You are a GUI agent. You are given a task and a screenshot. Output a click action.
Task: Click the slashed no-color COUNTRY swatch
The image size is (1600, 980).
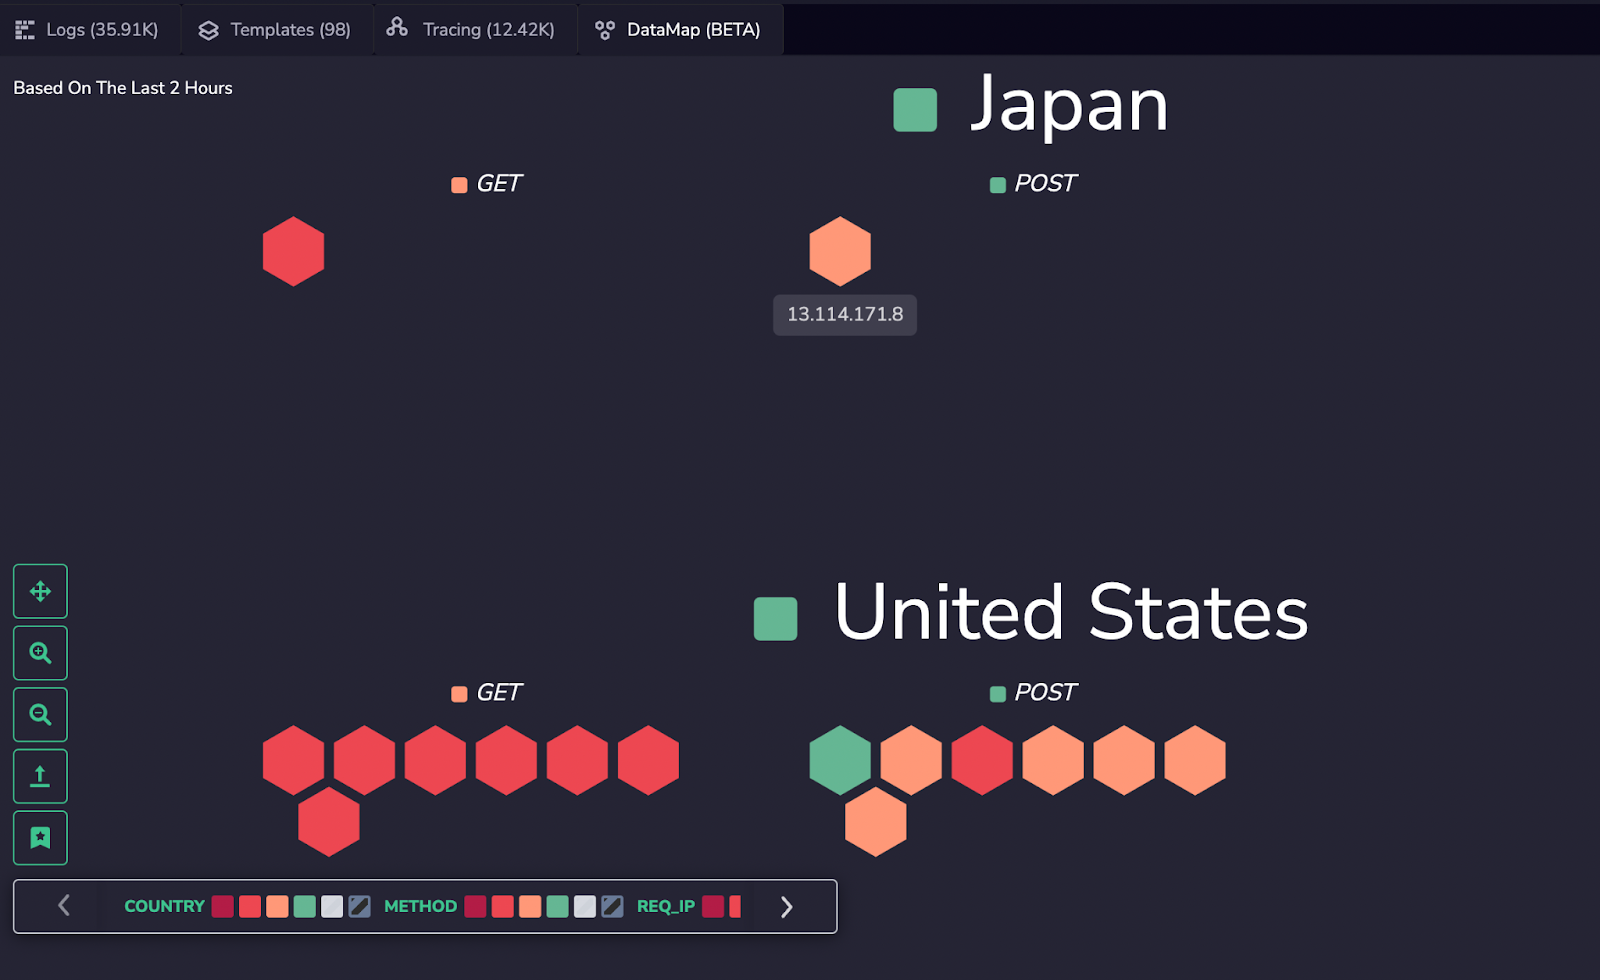click(360, 906)
